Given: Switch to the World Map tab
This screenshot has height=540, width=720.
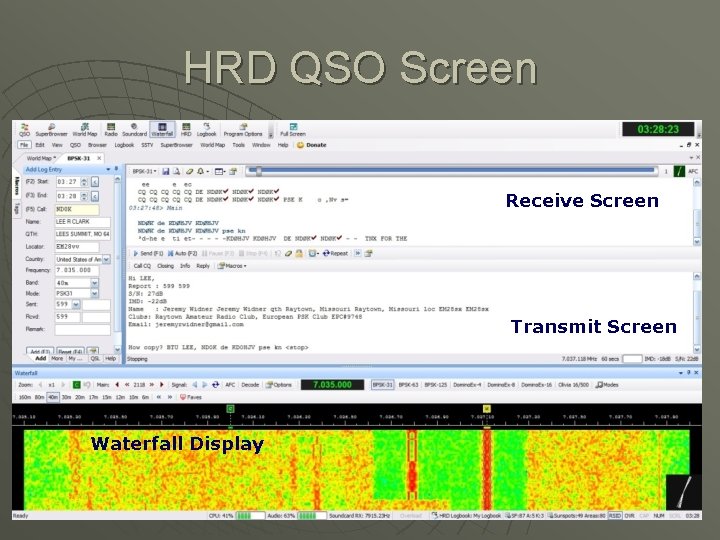Looking at the screenshot, I should (x=40, y=158).
